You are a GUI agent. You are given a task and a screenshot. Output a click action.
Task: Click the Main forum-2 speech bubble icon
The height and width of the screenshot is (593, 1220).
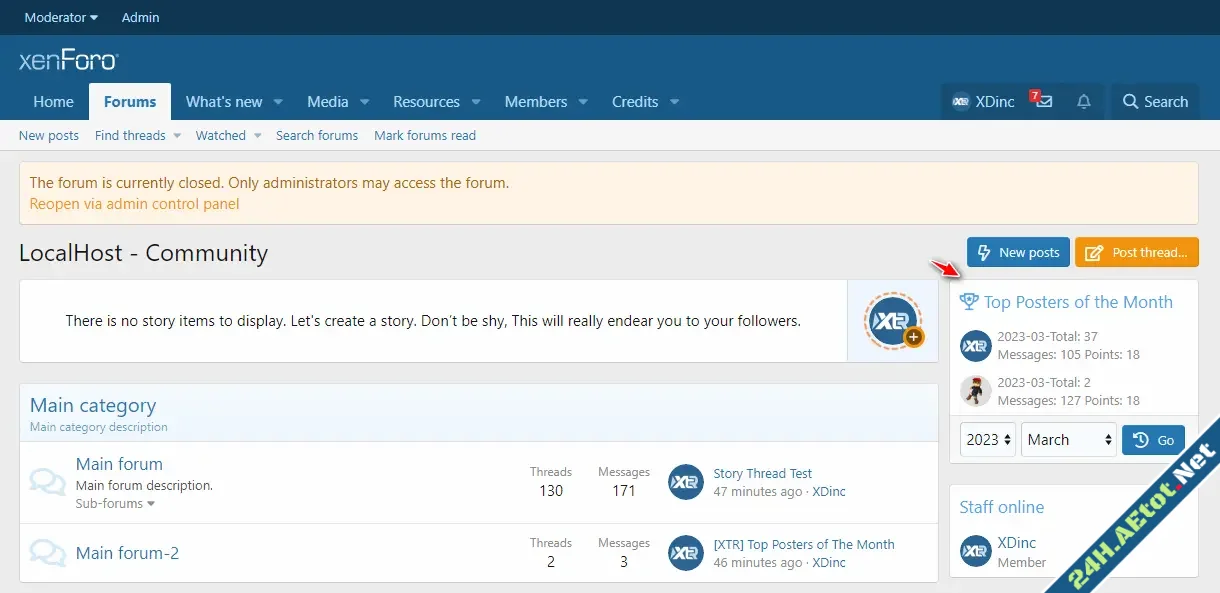coord(48,553)
